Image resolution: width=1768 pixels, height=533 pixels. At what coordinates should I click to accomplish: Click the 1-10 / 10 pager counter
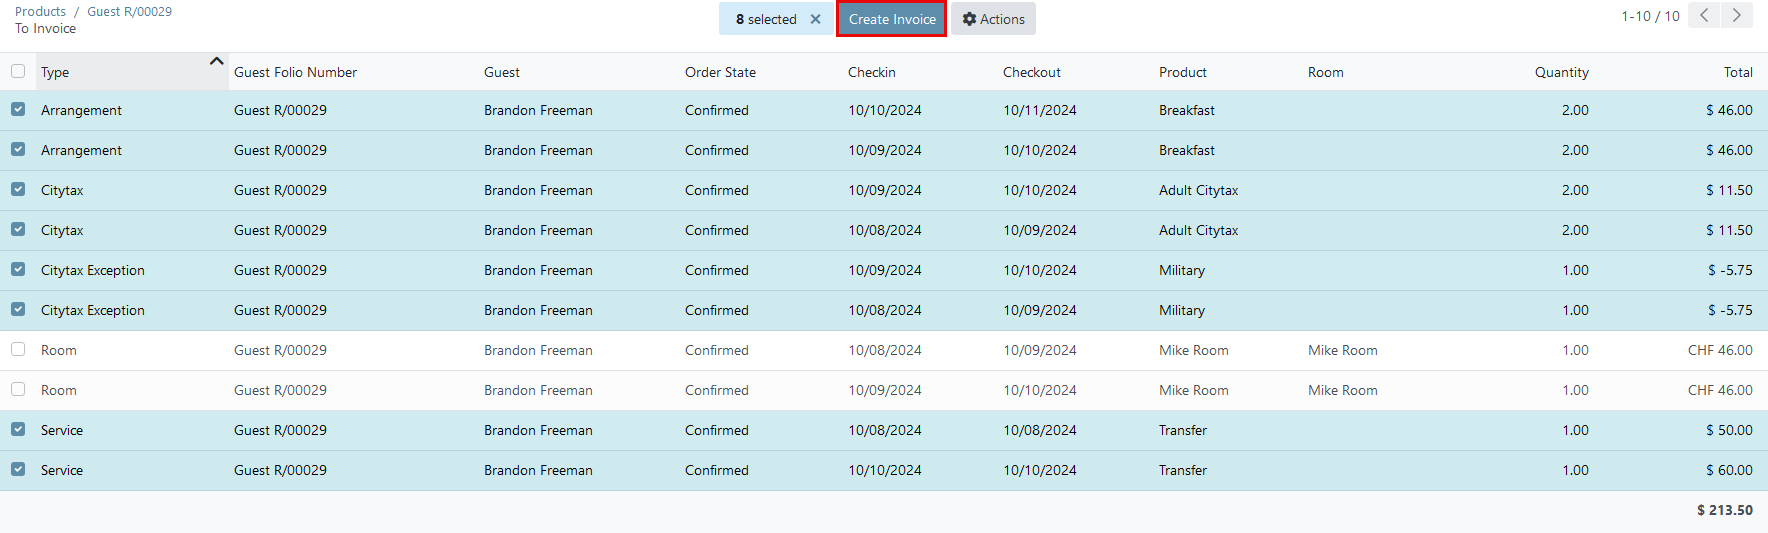click(1650, 16)
